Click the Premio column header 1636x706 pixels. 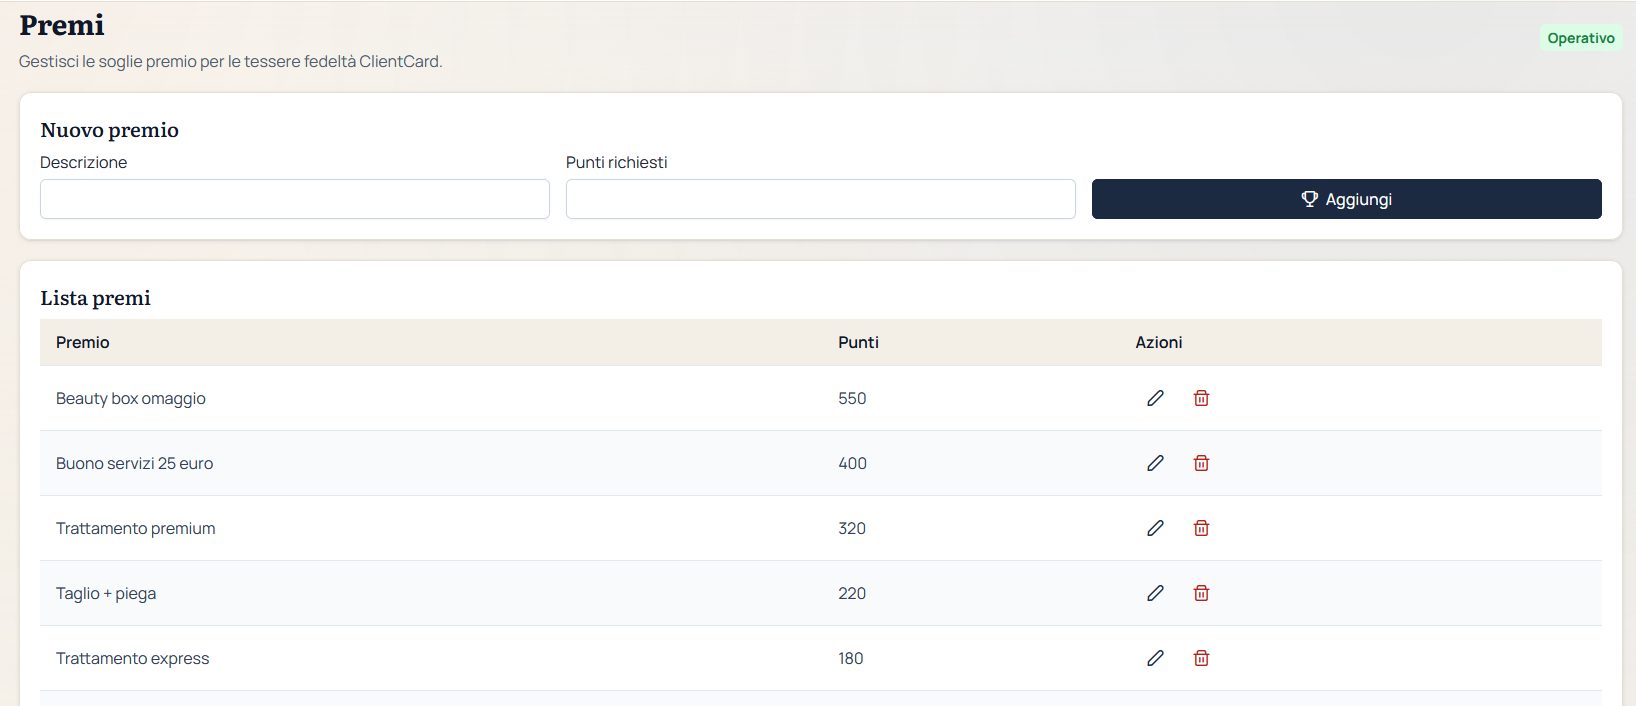(x=83, y=342)
